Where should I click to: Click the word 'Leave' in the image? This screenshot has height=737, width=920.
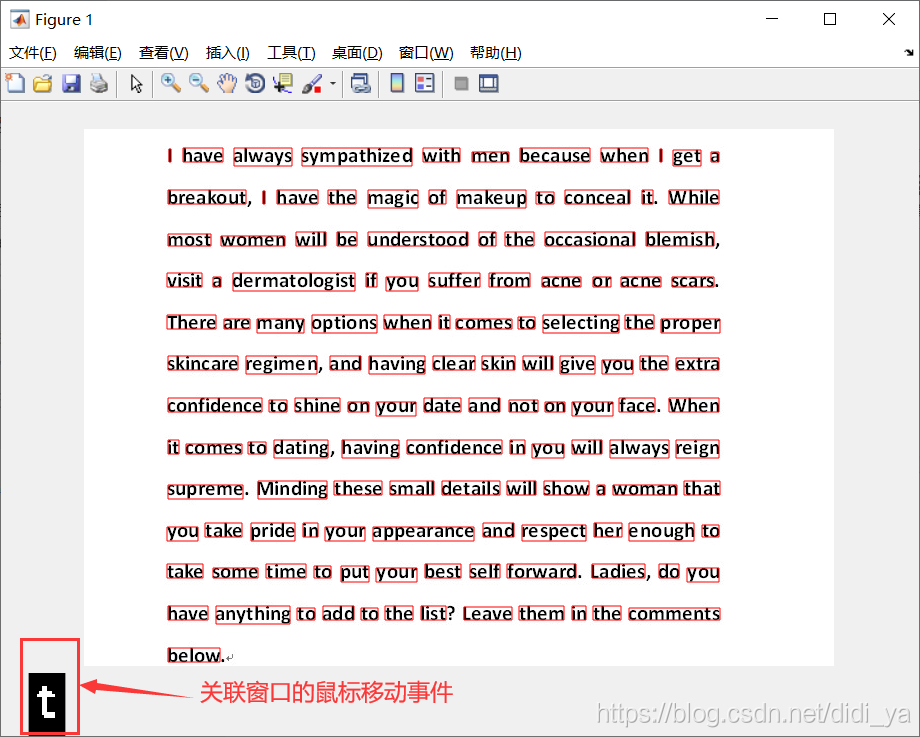coord(488,614)
